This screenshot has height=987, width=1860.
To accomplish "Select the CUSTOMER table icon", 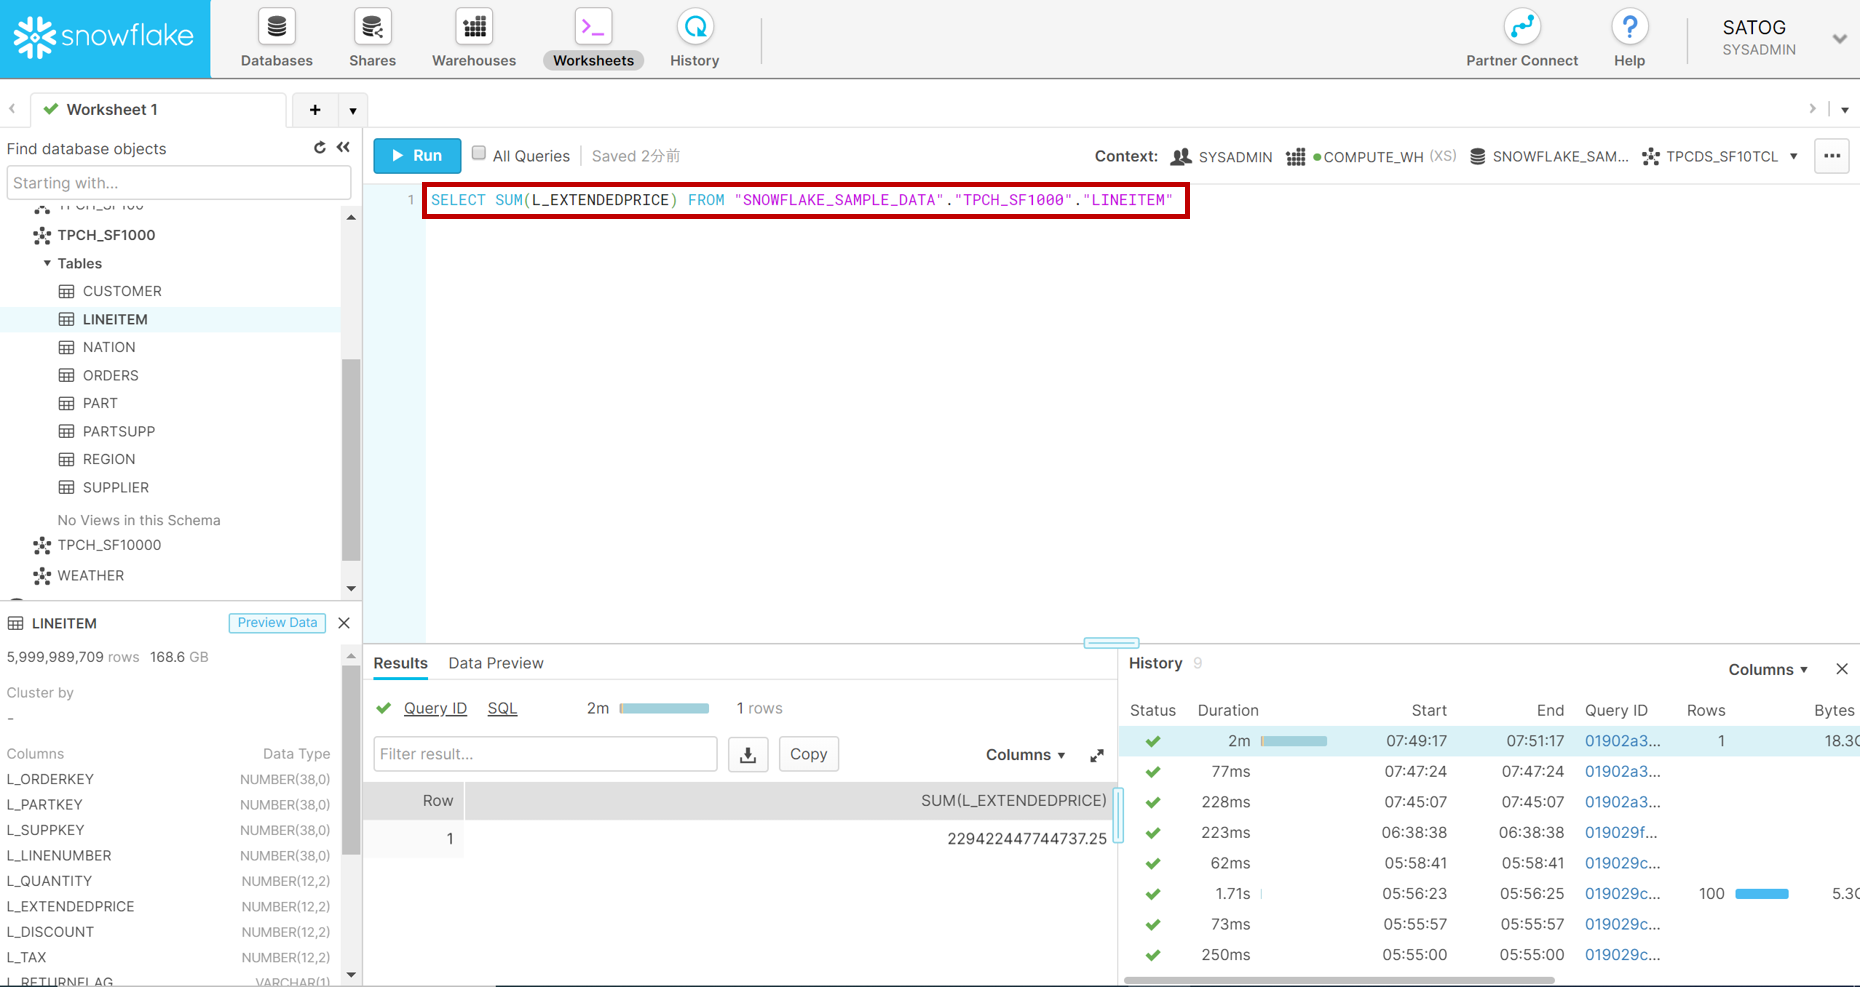I will point(67,291).
